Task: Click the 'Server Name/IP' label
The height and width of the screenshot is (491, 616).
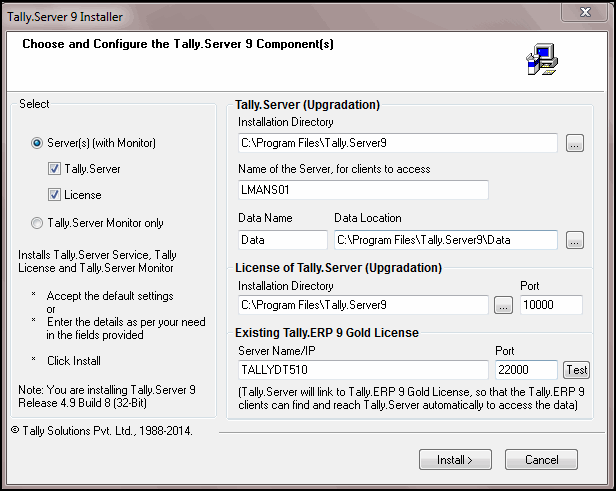Action: (277, 351)
